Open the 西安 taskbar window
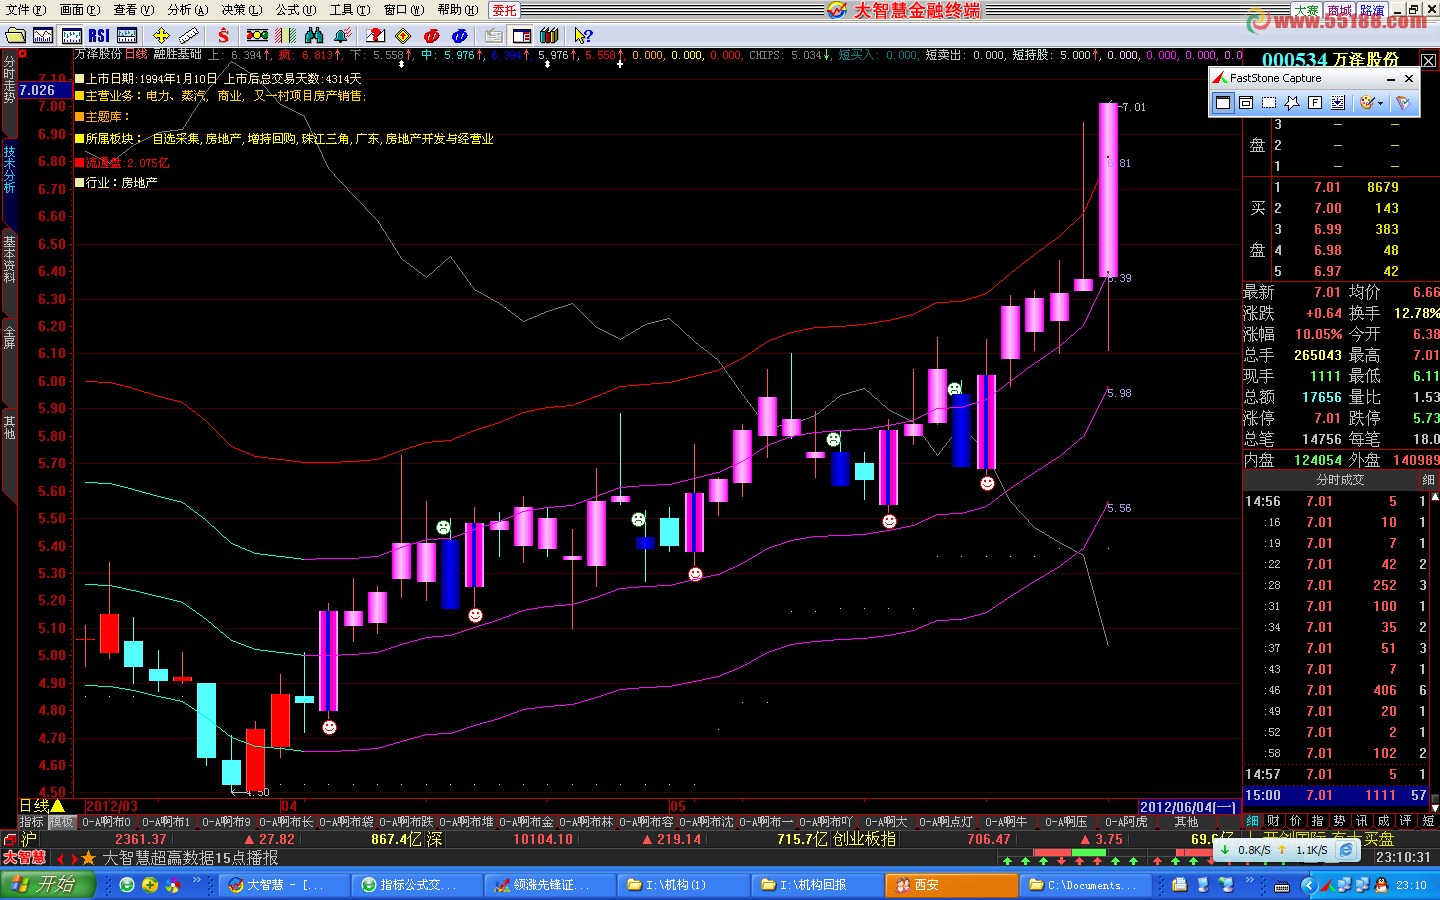 click(x=952, y=885)
